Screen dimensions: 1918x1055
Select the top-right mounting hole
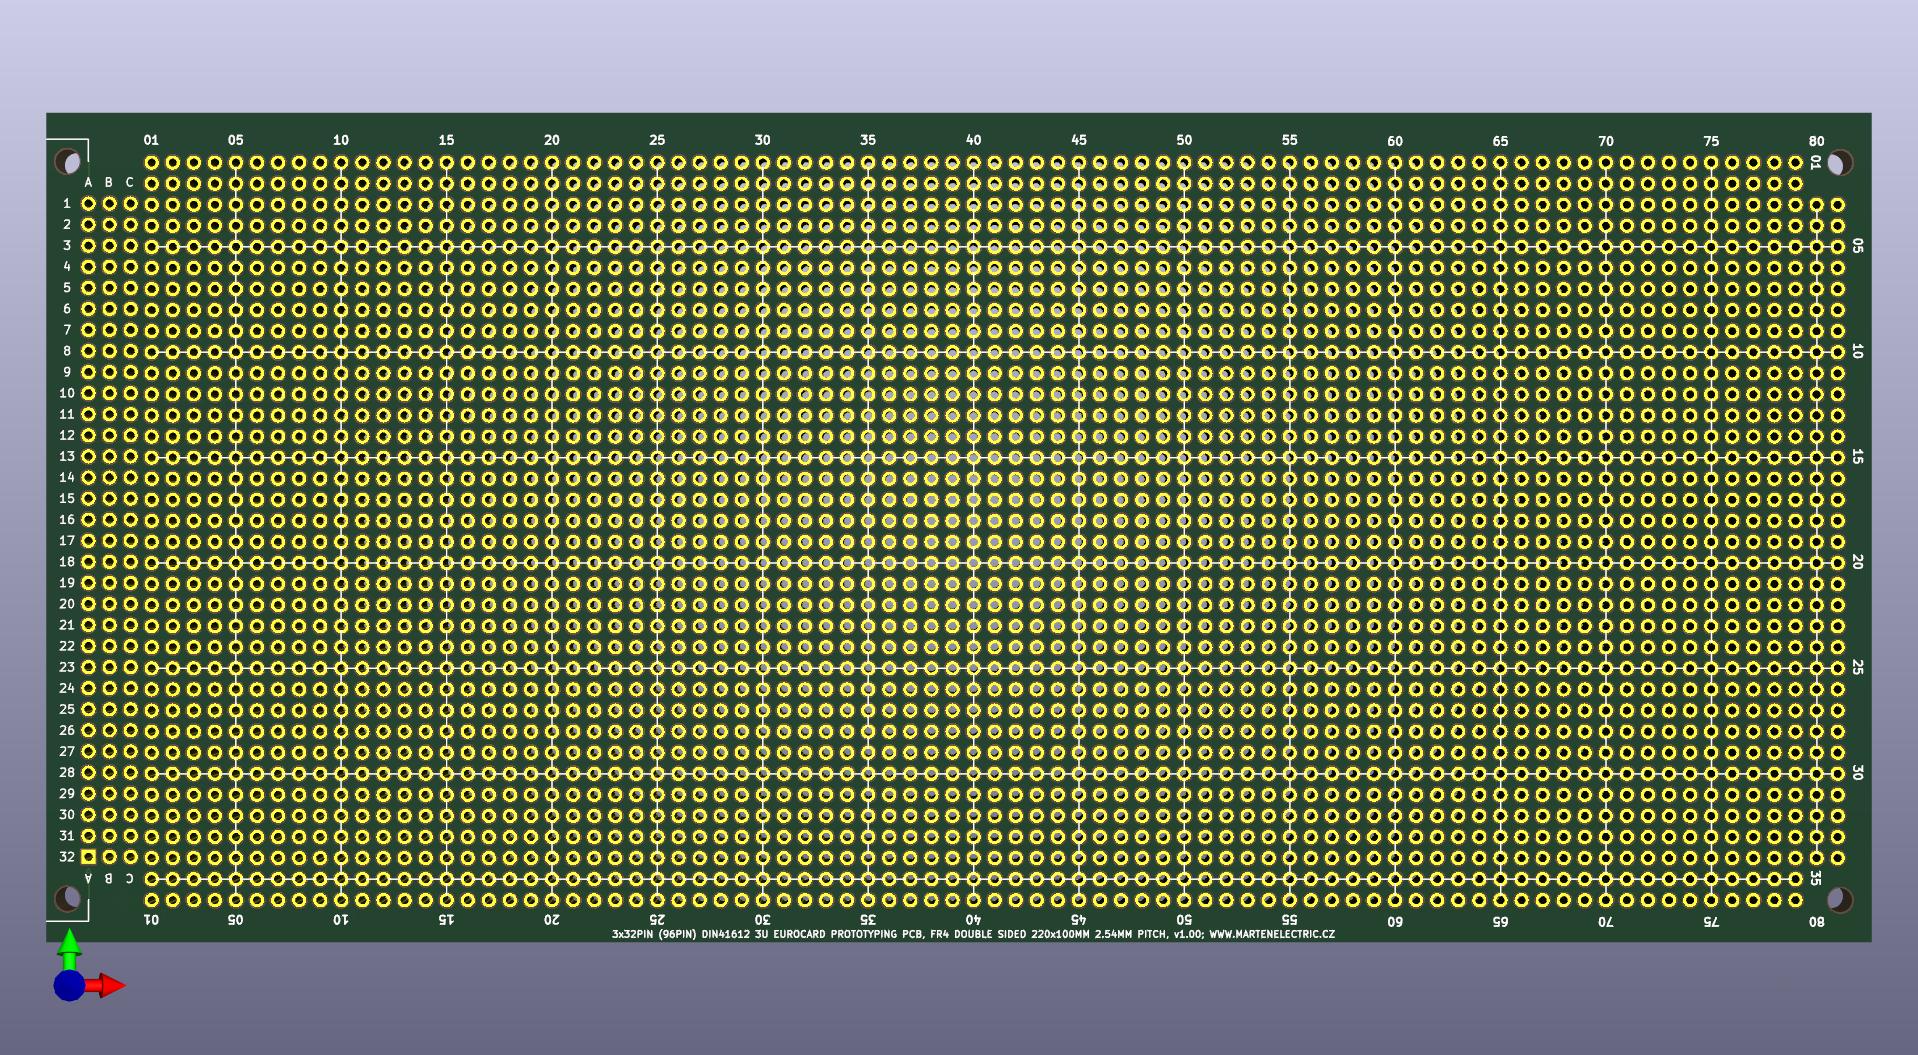[1839, 162]
